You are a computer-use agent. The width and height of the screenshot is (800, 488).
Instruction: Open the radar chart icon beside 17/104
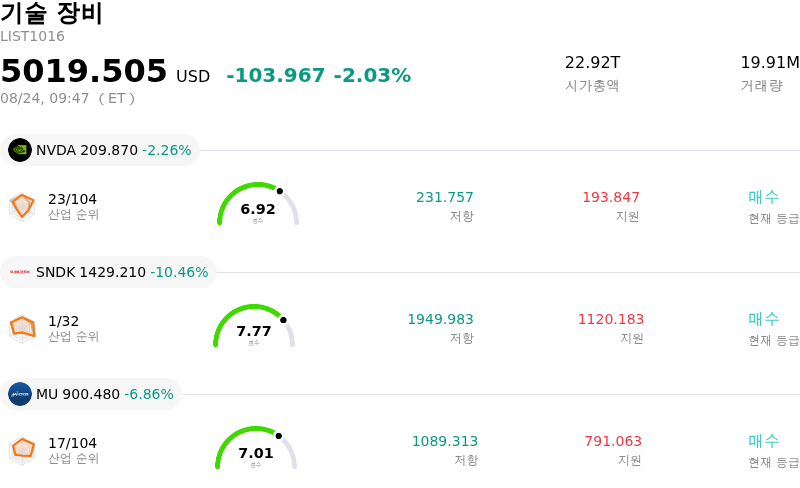(22, 451)
